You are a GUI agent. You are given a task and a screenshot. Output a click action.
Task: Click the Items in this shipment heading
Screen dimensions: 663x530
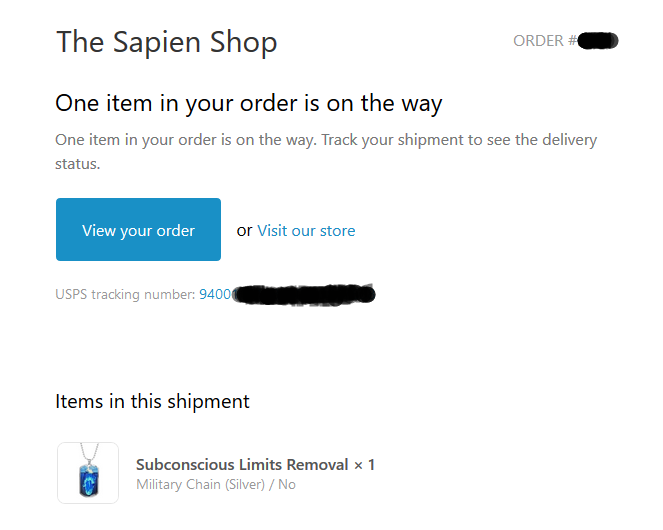pyautogui.click(x=152, y=401)
